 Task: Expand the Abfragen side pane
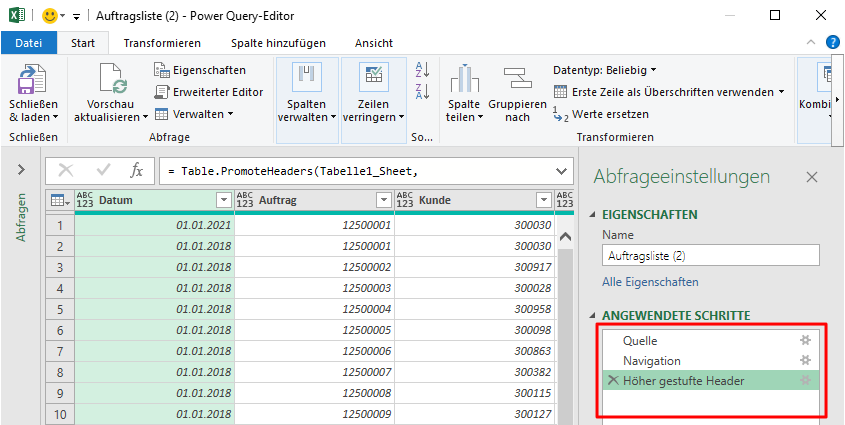click(21, 171)
